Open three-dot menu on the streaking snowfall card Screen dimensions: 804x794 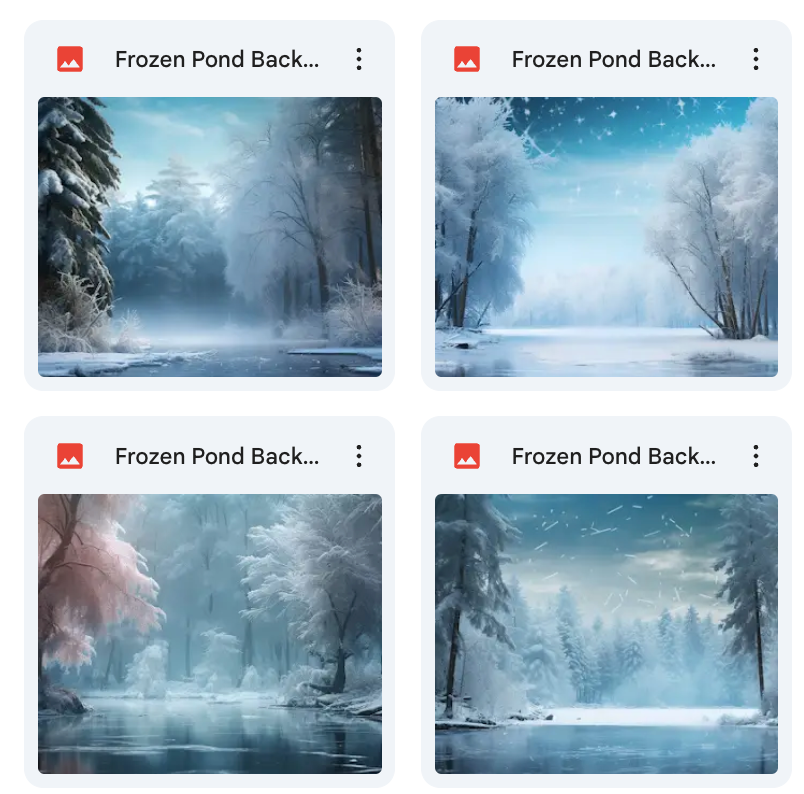point(756,456)
